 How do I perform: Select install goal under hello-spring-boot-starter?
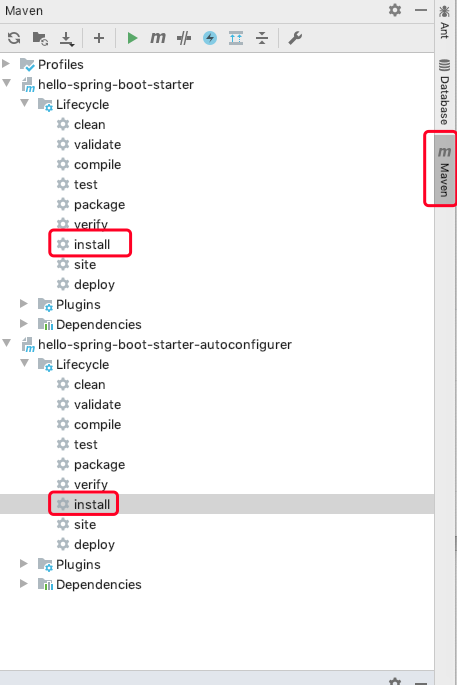pyautogui.click(x=92, y=244)
